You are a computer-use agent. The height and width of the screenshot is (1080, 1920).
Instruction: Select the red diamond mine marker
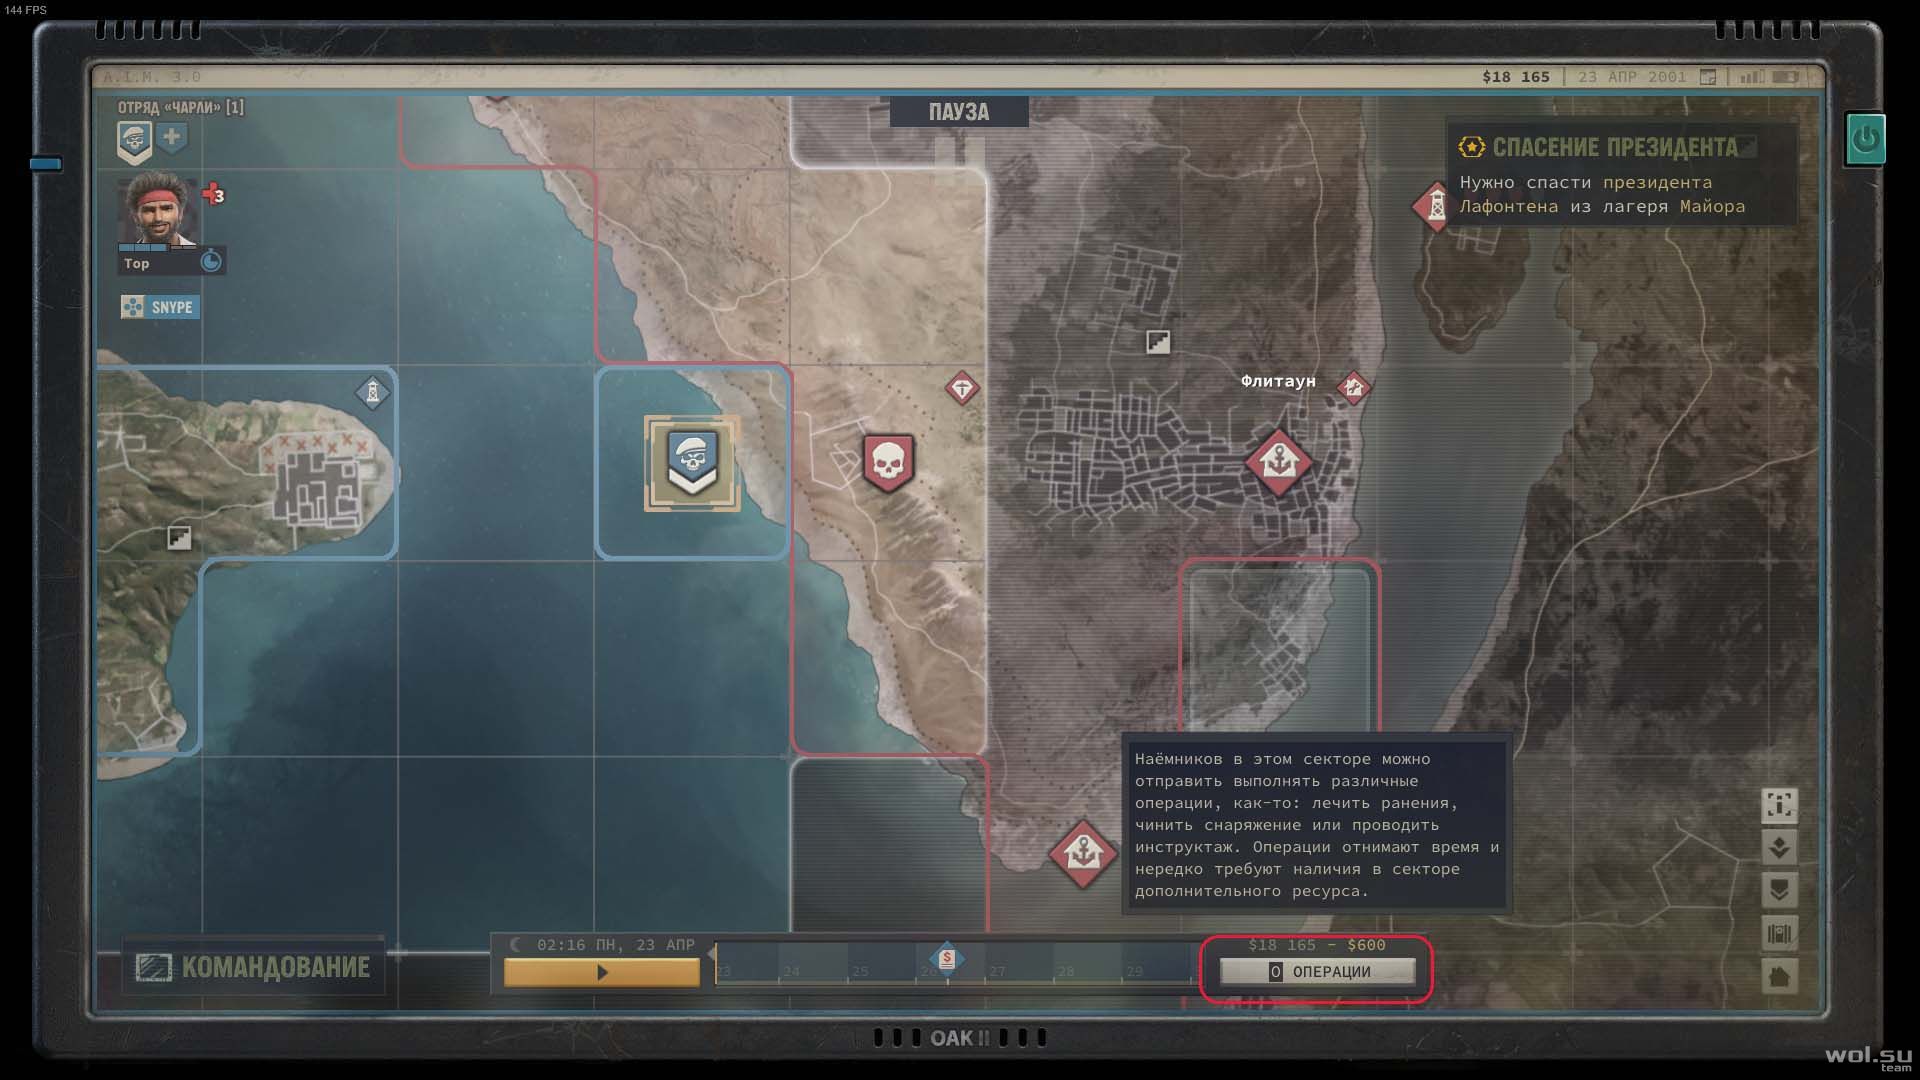click(962, 388)
